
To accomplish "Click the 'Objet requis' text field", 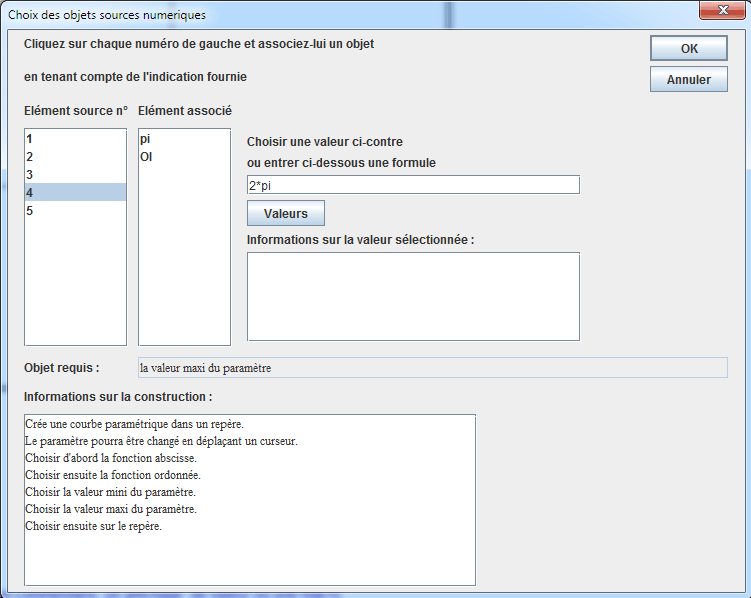I will pos(430,368).
